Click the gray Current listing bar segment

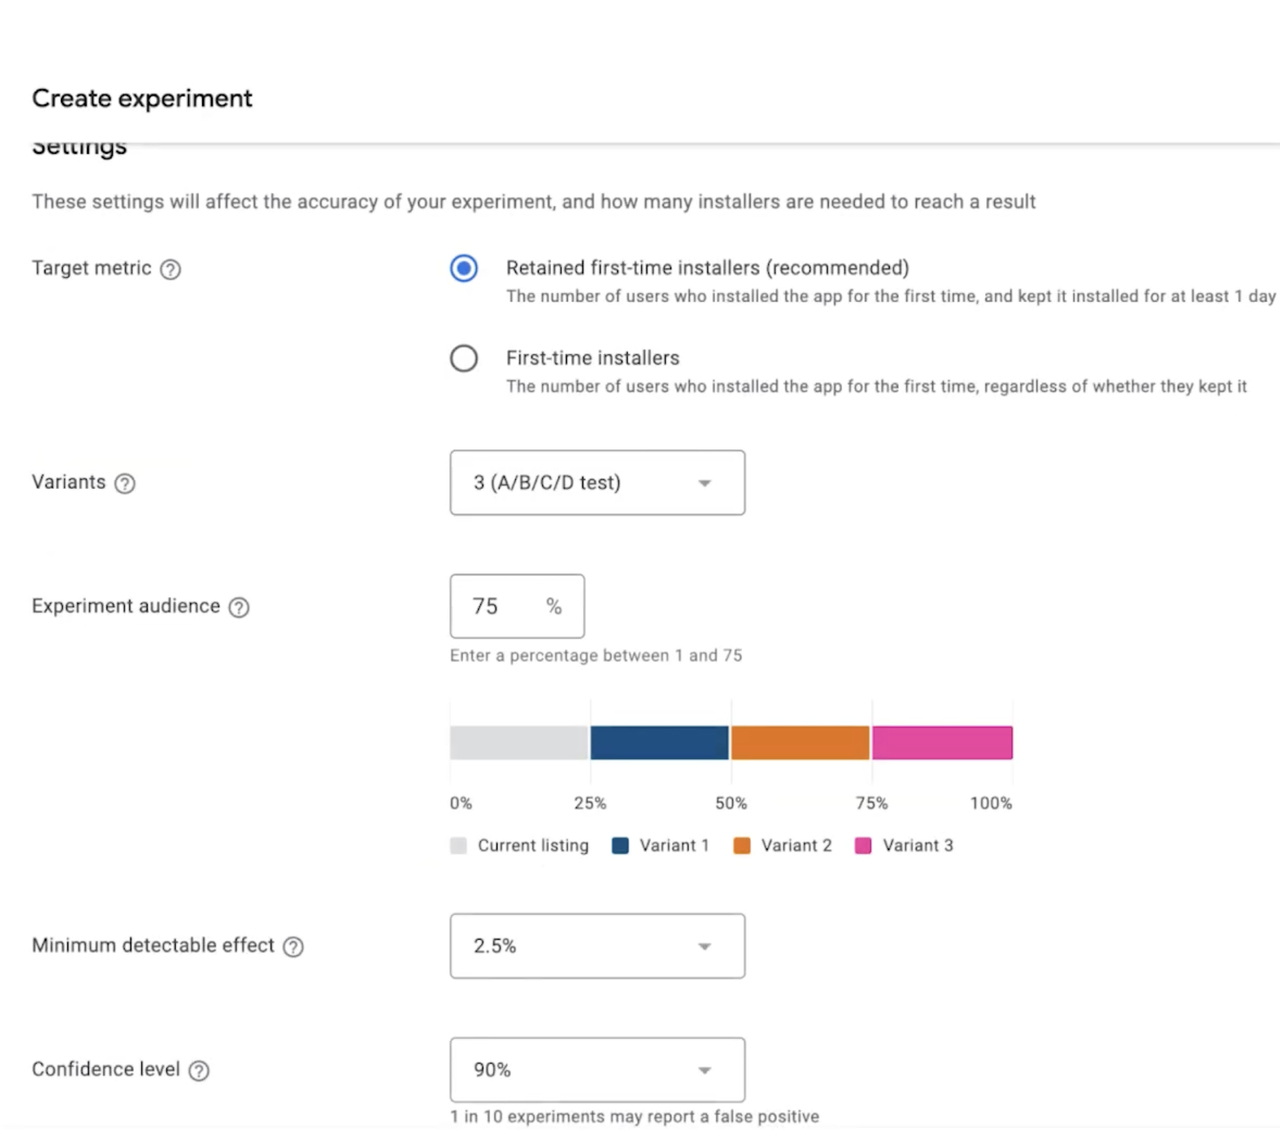click(518, 743)
